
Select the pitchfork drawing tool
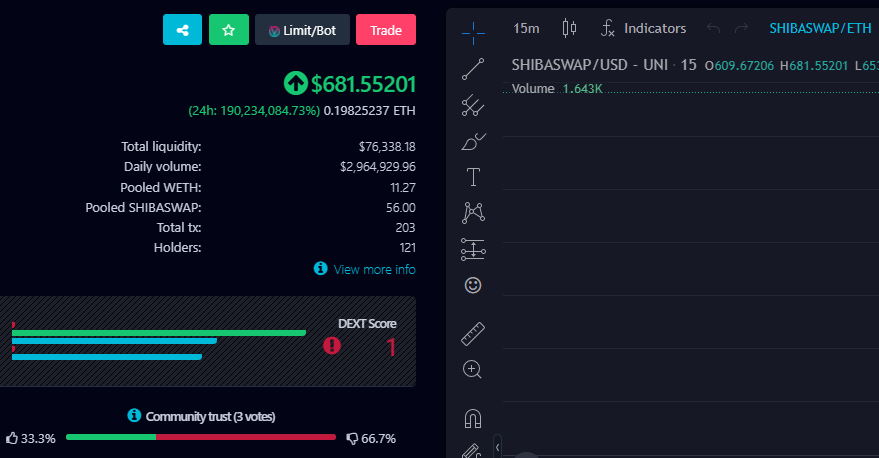point(473,105)
